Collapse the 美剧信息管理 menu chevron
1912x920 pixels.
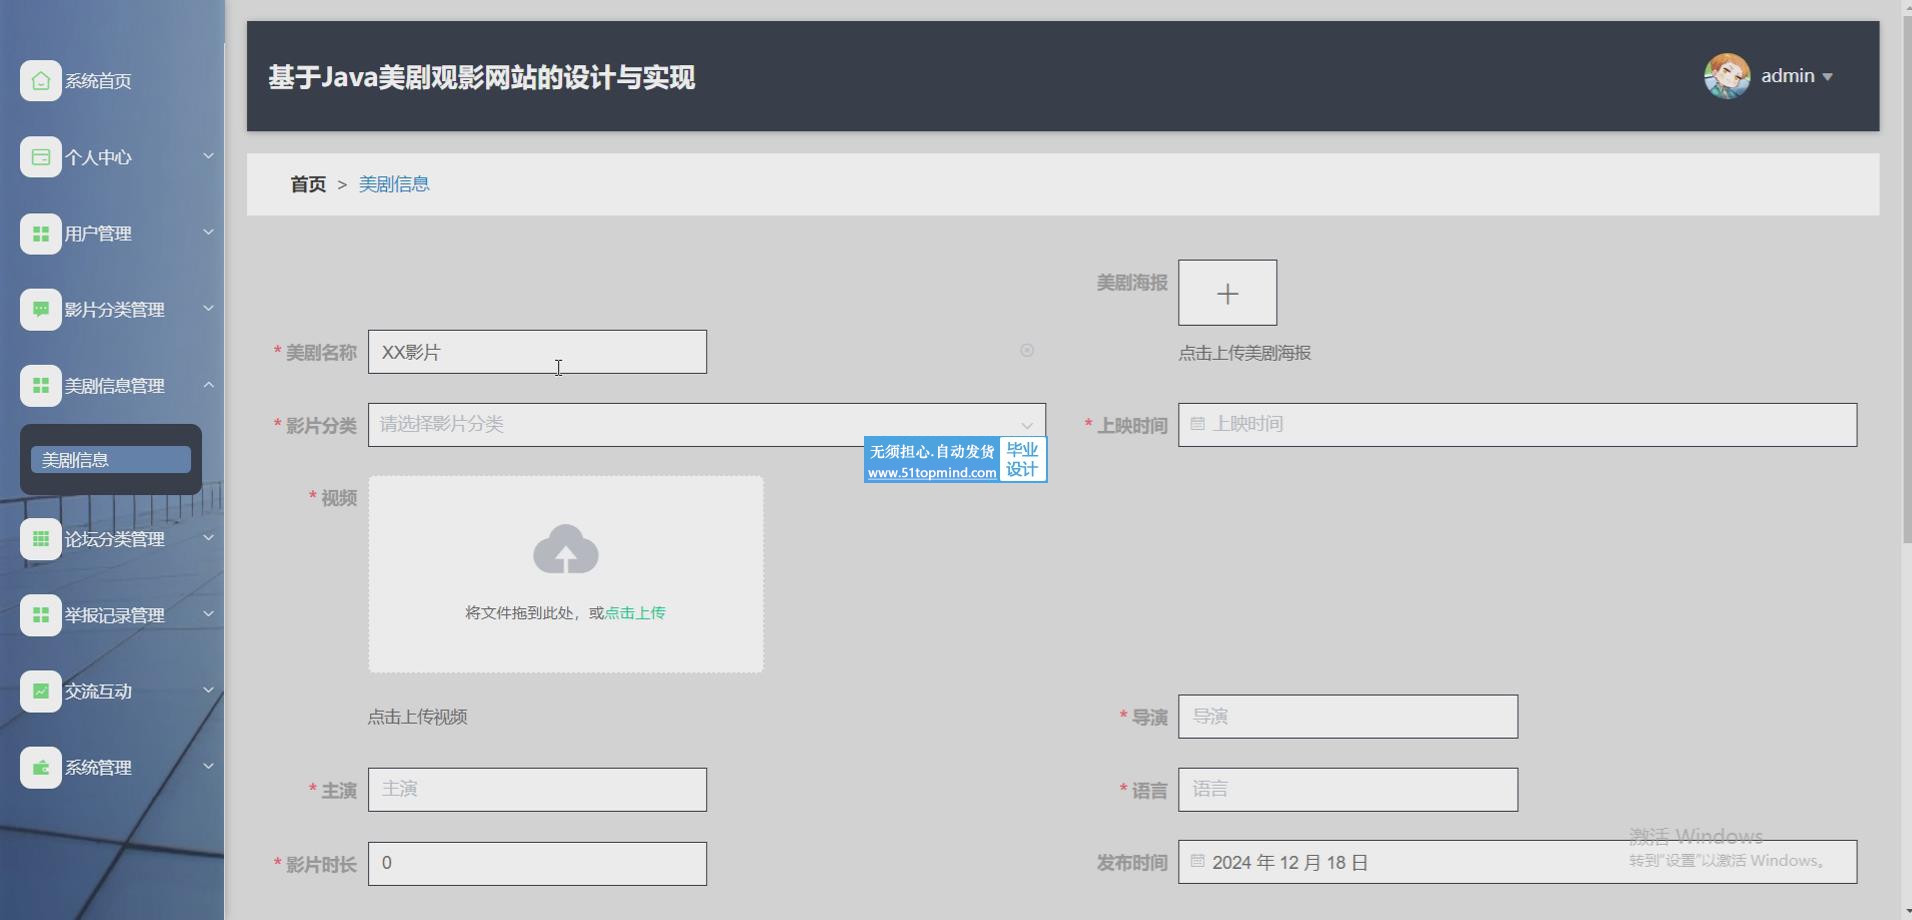pos(208,385)
